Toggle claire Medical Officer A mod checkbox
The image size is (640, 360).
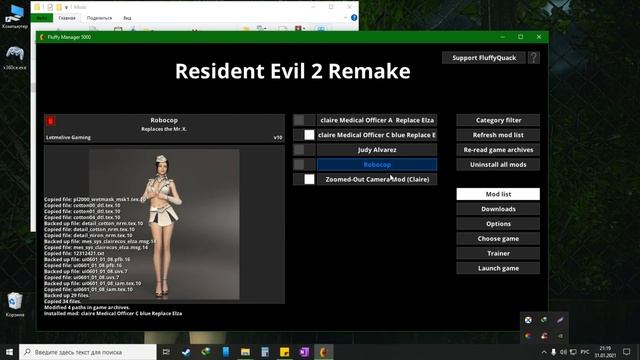click(304, 120)
